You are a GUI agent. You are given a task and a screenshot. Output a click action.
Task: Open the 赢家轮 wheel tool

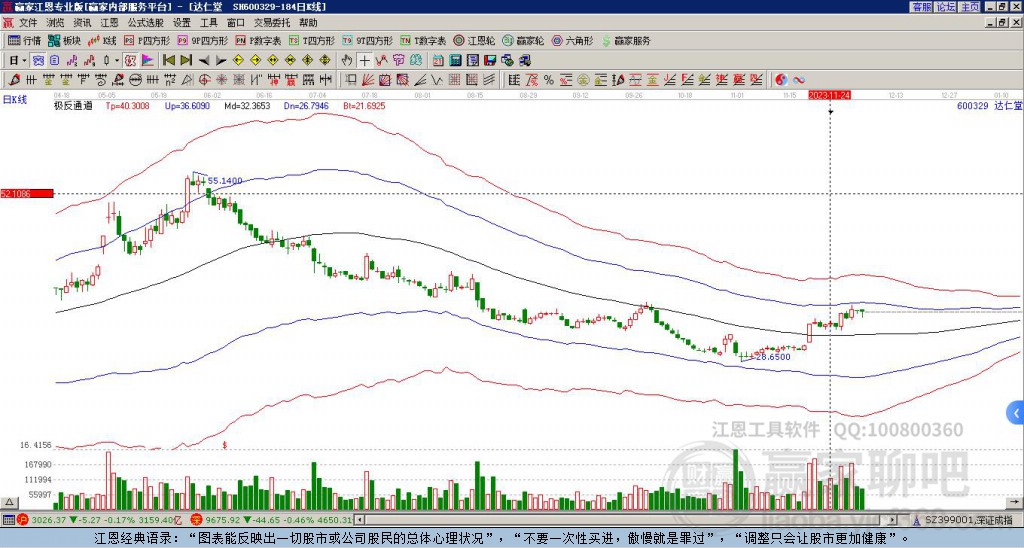click(523, 40)
